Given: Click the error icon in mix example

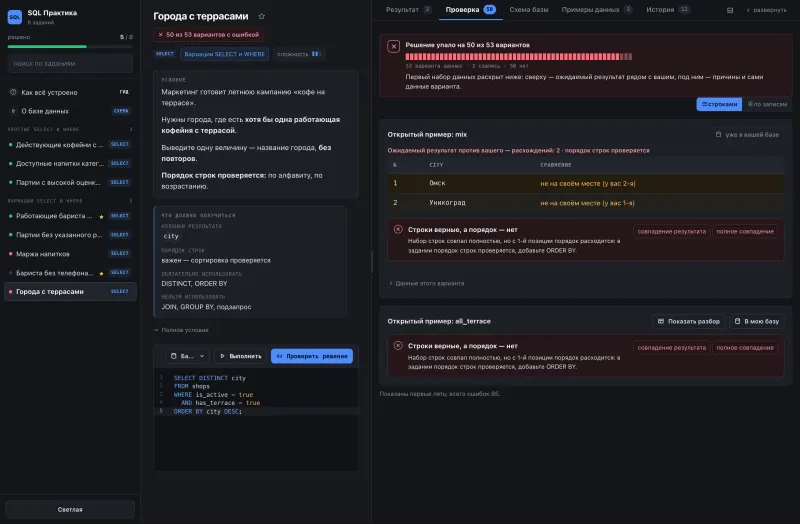Looking at the screenshot, I should coord(398,230).
